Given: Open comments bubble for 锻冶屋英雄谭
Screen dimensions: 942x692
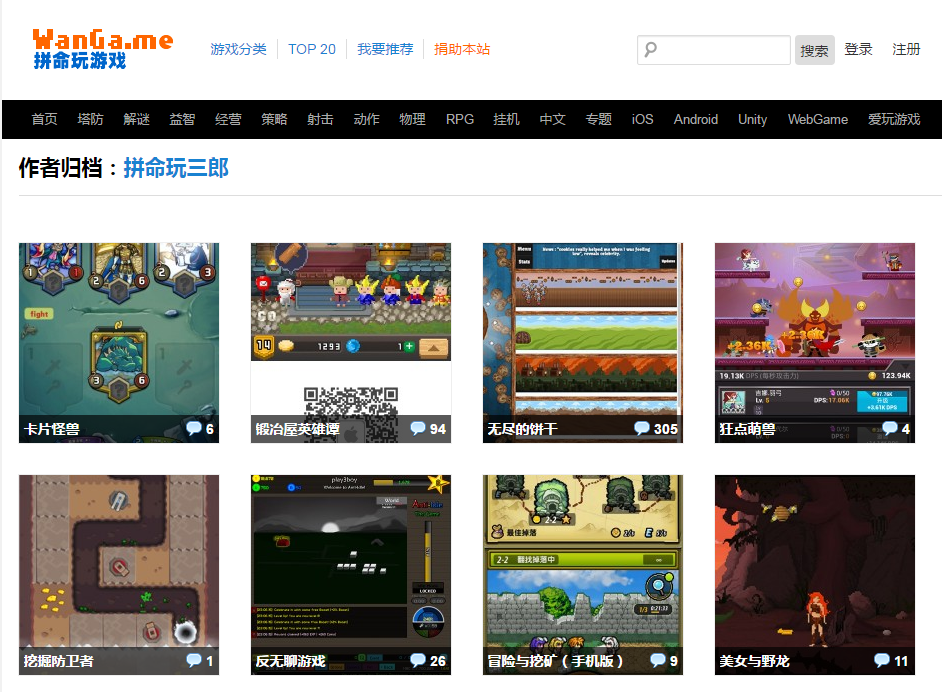Looking at the screenshot, I should [418, 429].
